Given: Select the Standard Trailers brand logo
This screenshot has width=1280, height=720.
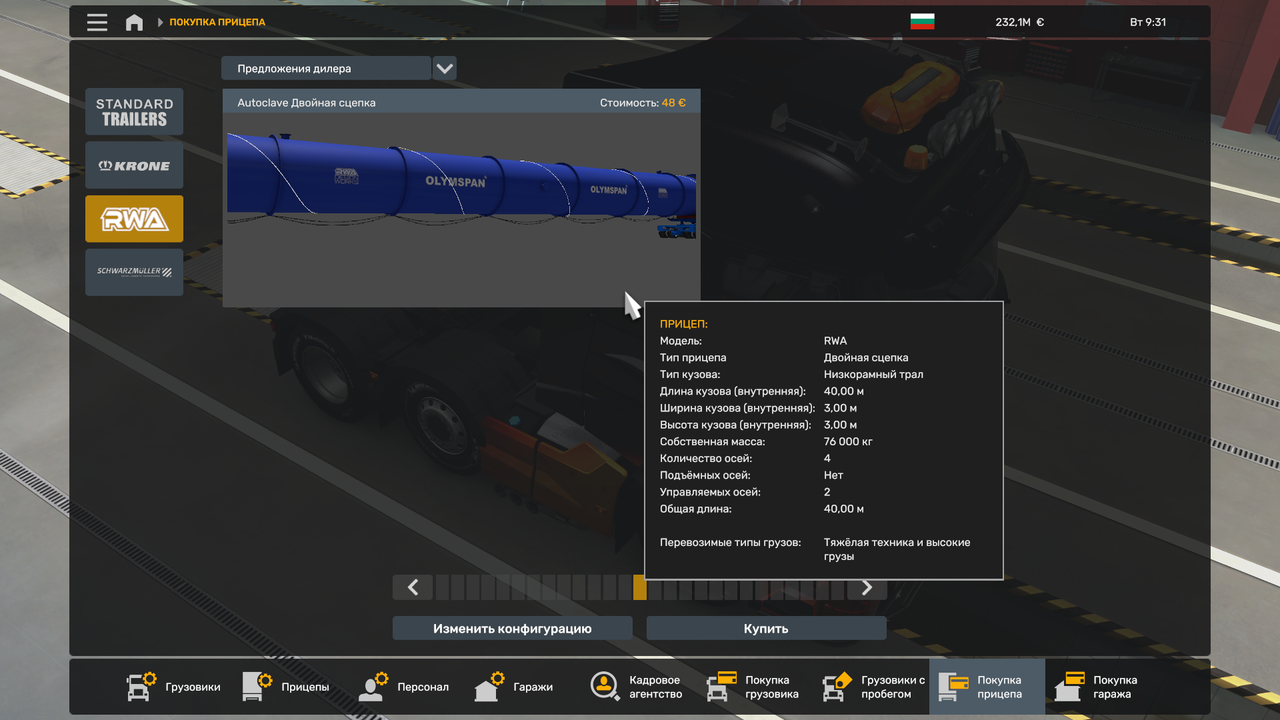Looking at the screenshot, I should tap(134, 112).
